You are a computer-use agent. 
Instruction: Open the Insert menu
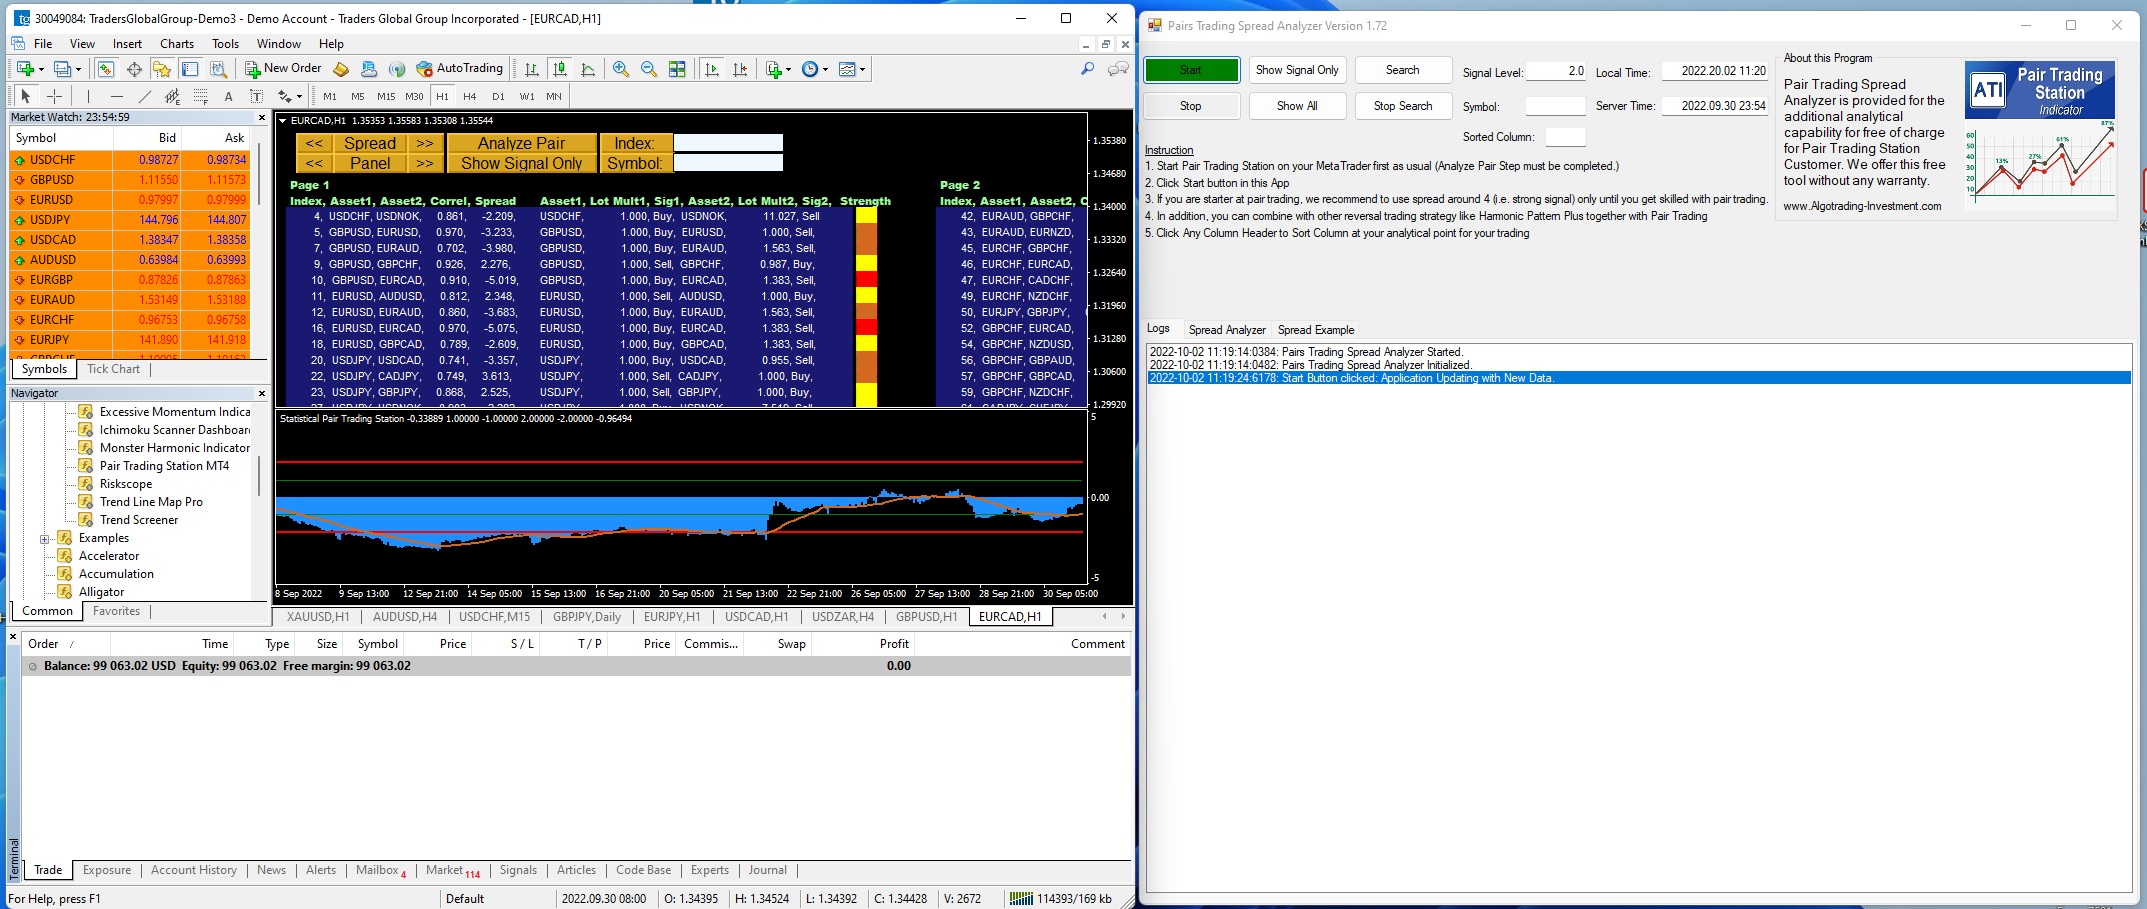click(x=127, y=44)
